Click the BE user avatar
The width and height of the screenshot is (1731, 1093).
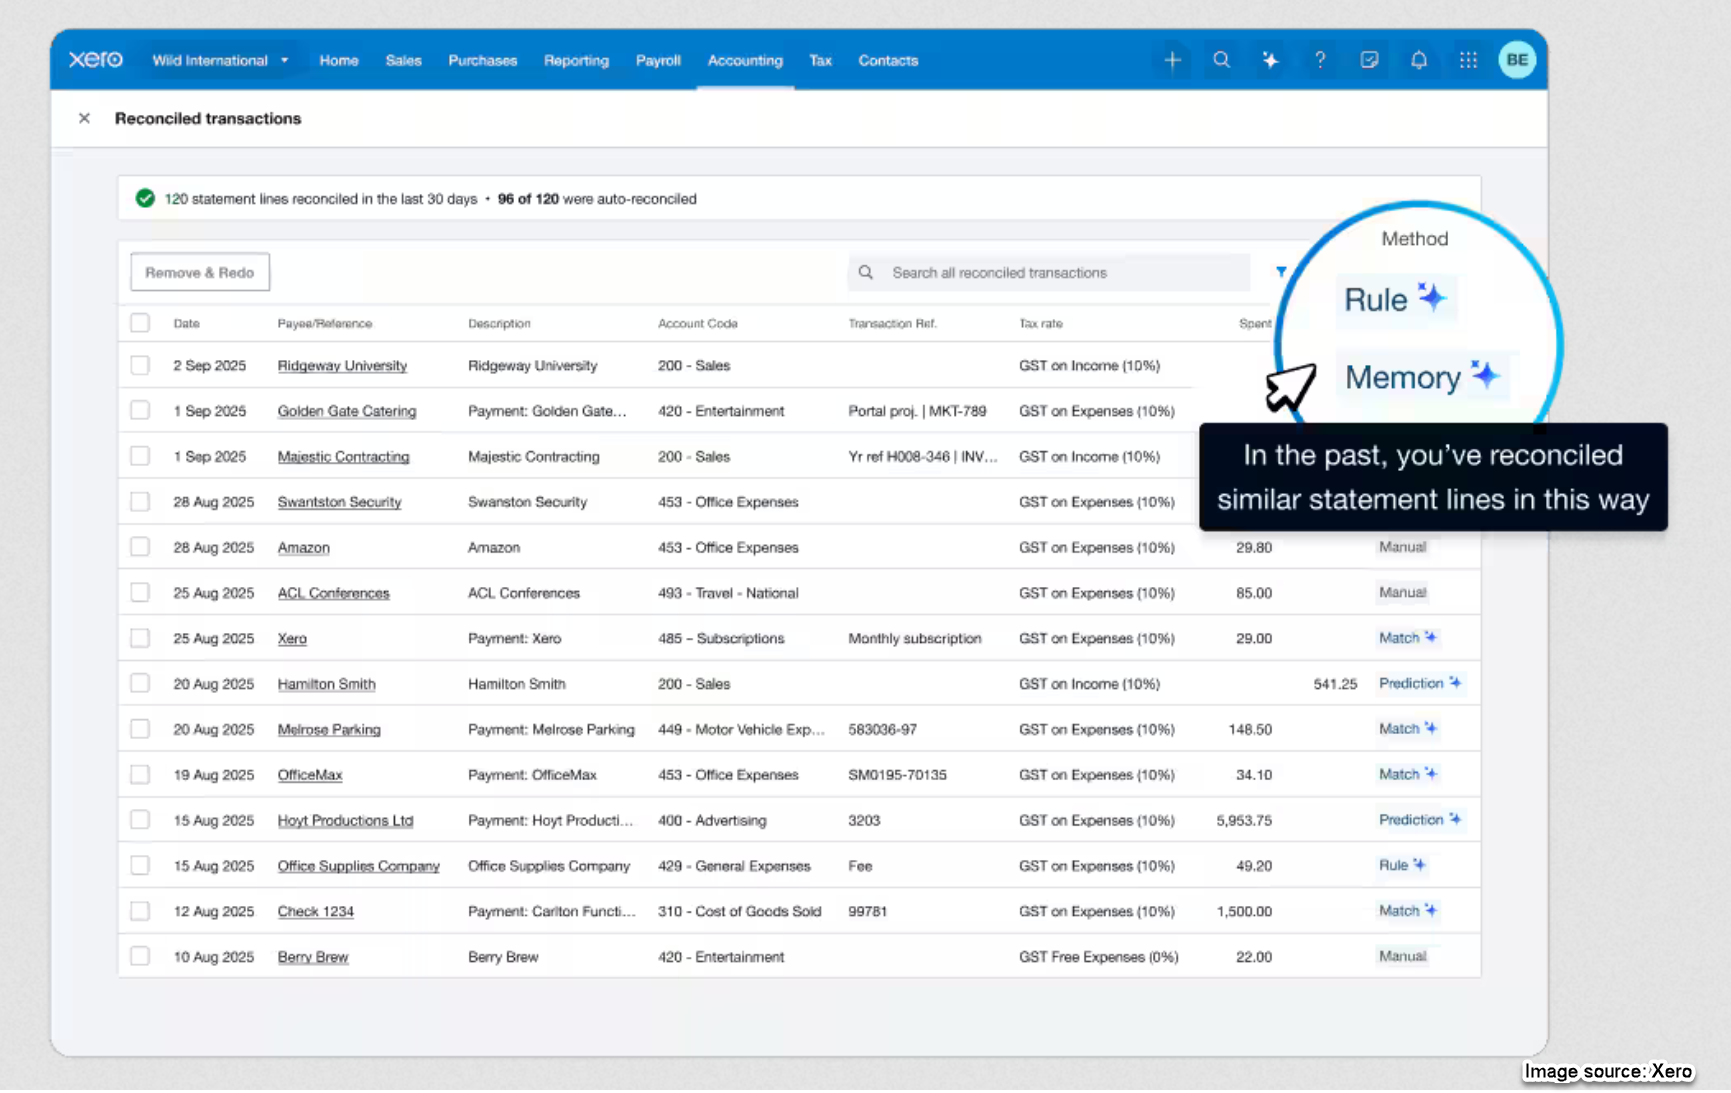click(1516, 60)
